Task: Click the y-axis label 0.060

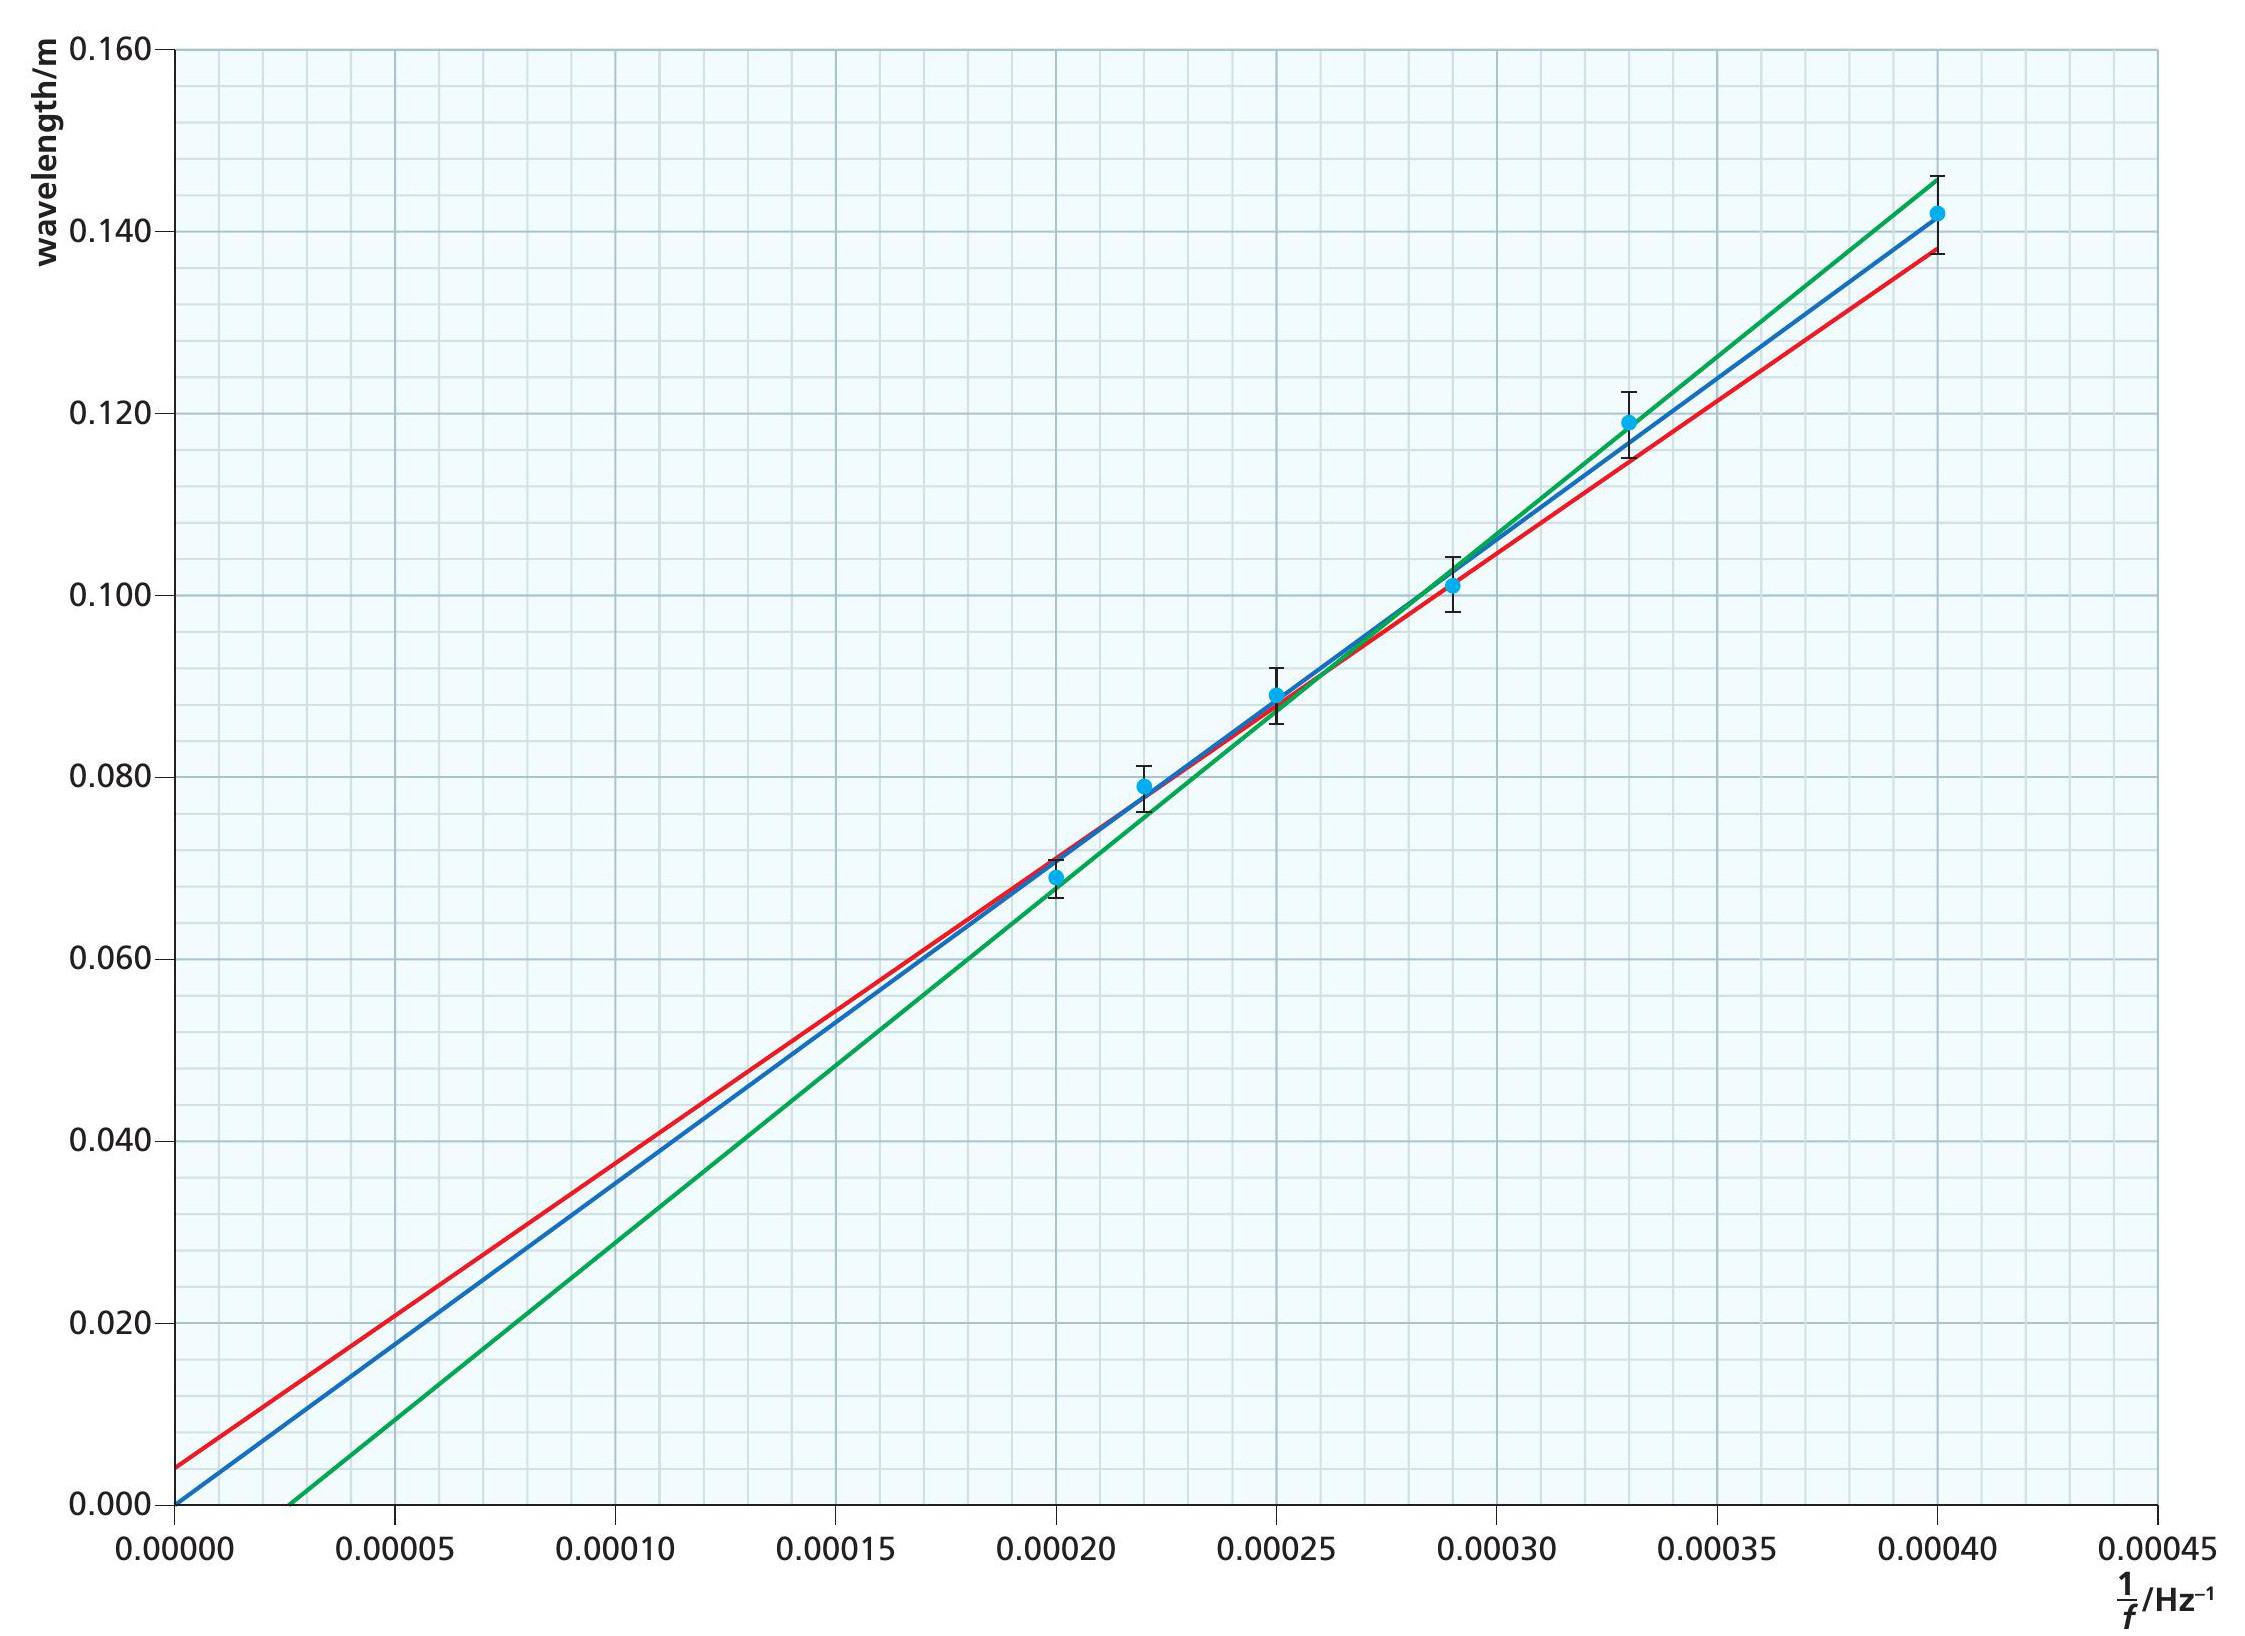Action: (x=110, y=959)
